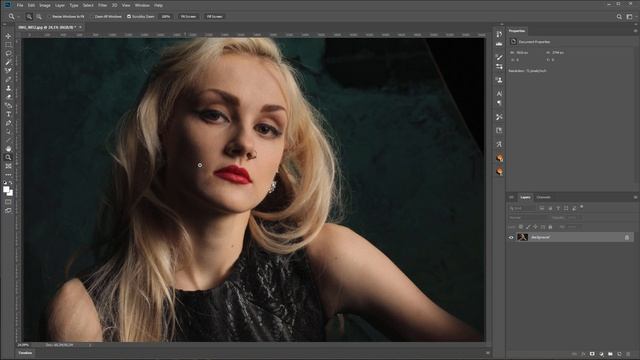Change screen mode at toolbox bottom

(8, 210)
